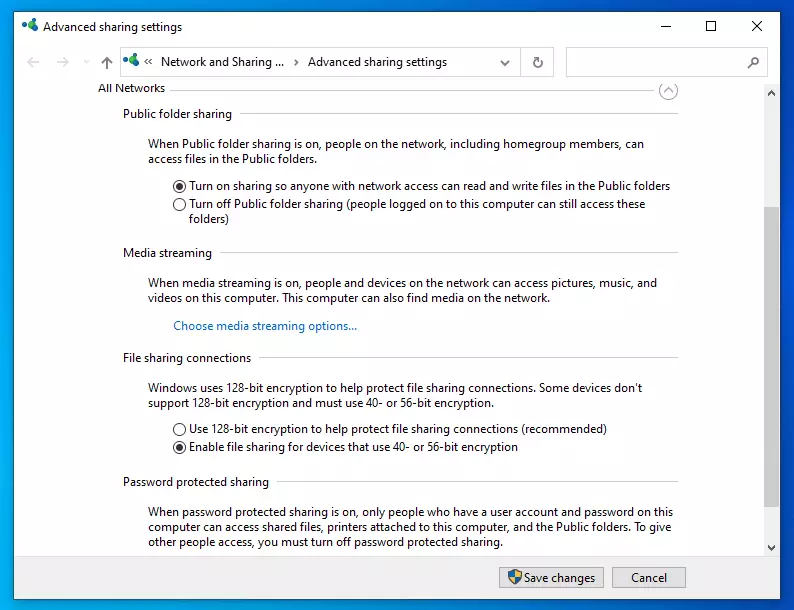Screen dimensions: 794x610
Task: Click the shield icon on Save changes
Action: [514, 577]
